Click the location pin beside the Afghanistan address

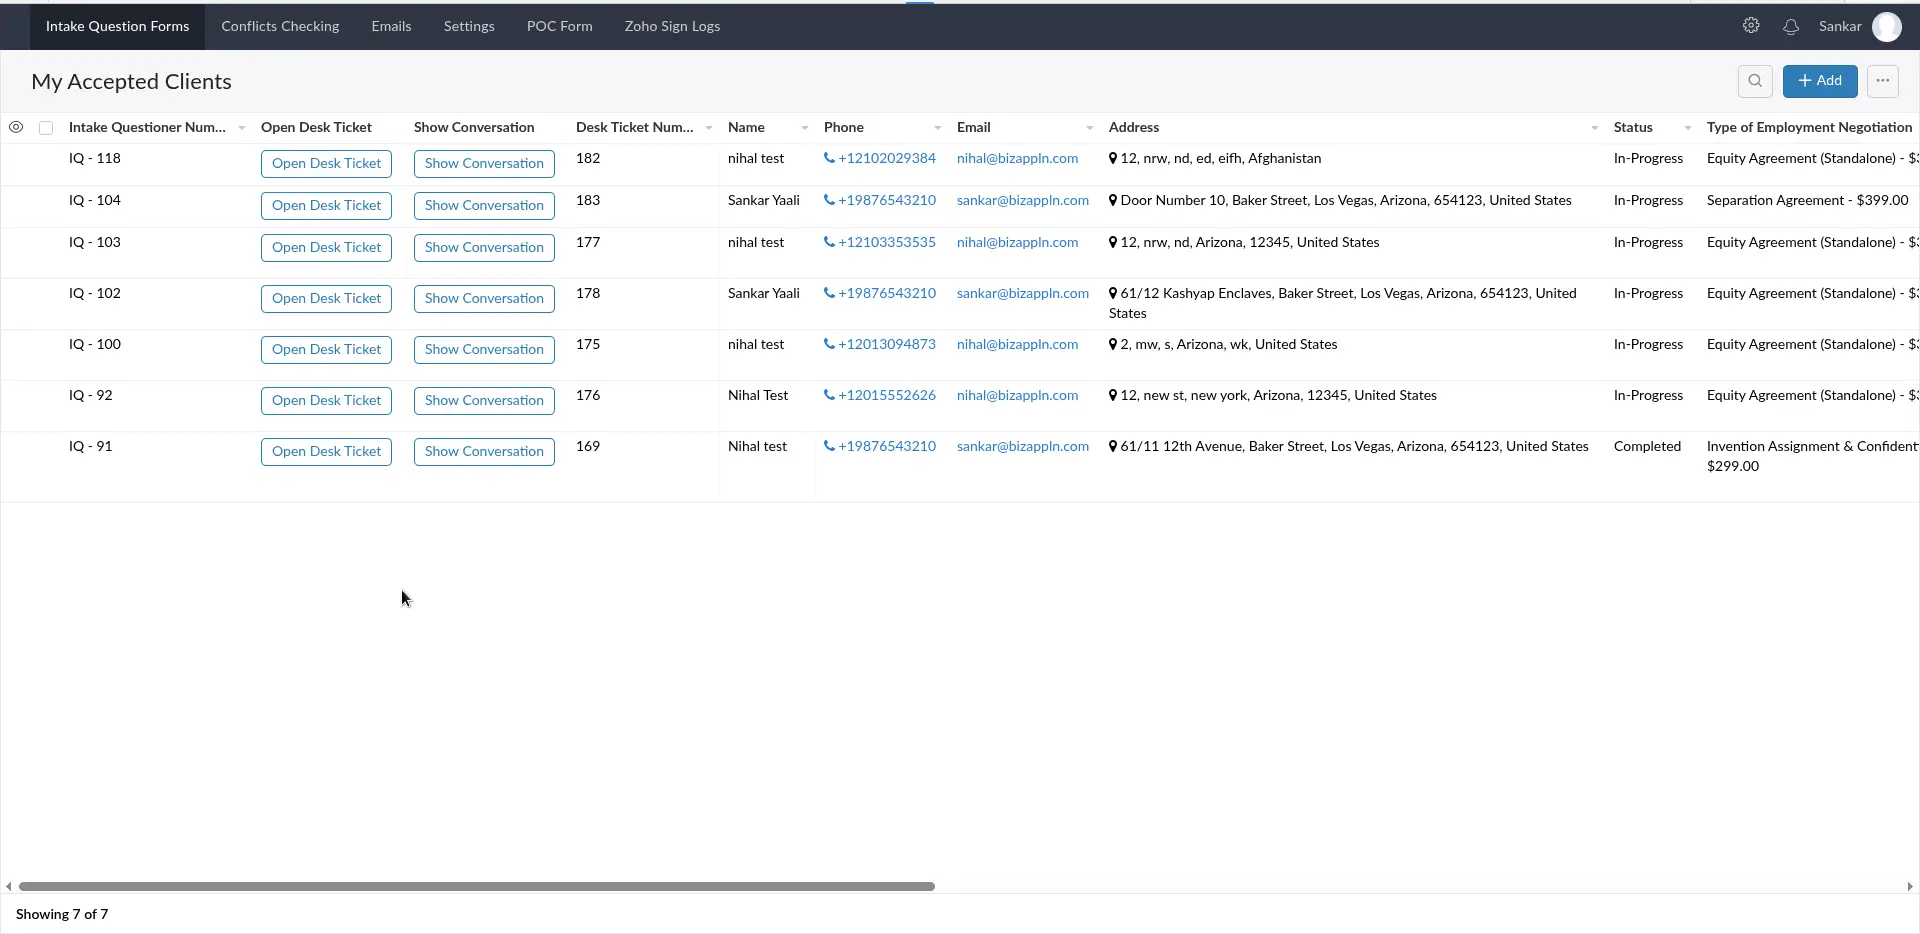pos(1113,158)
